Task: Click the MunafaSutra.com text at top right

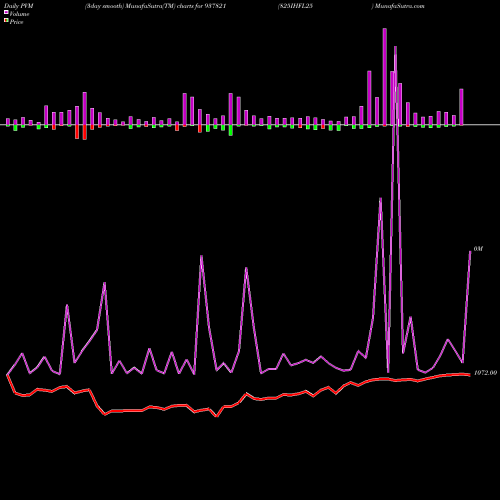Action: (399, 6)
